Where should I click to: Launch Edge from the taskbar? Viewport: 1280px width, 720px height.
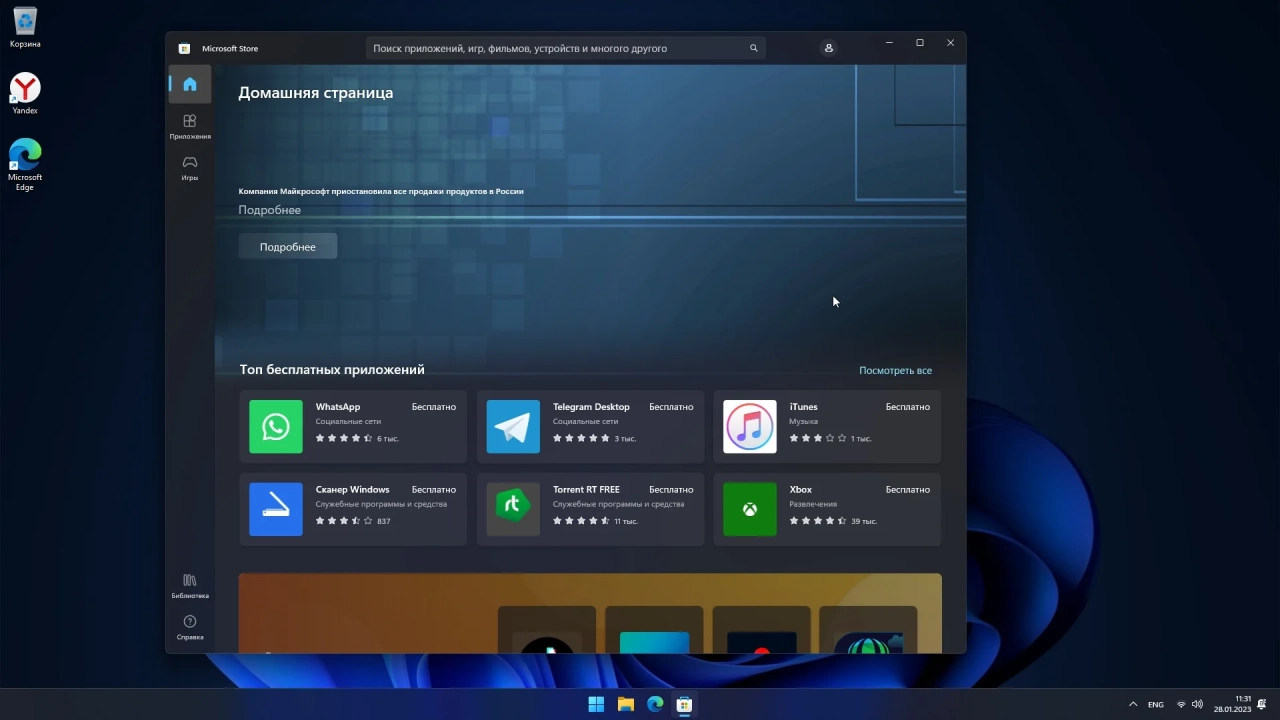tap(655, 704)
